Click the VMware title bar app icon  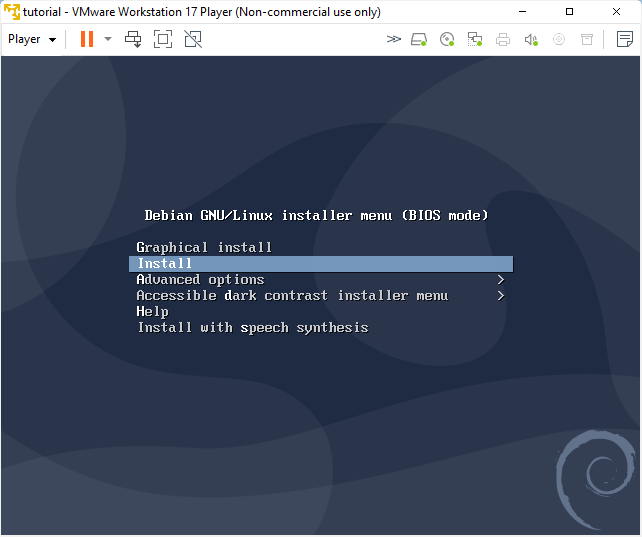point(11,12)
